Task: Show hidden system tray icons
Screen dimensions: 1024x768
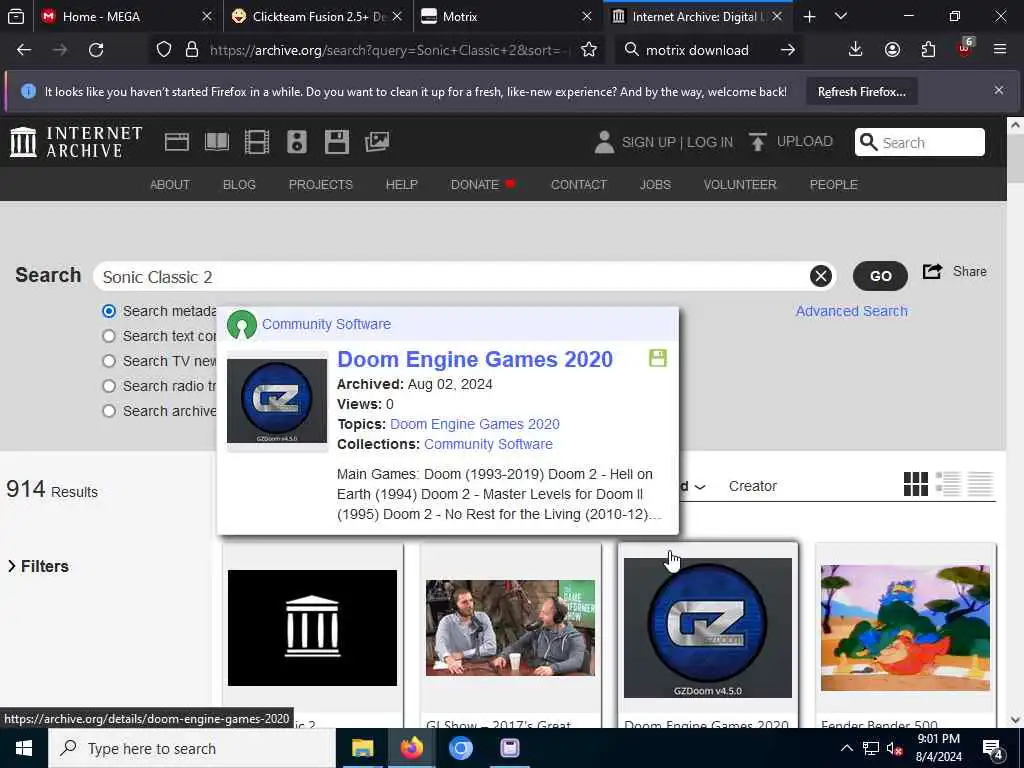Action: tap(846, 748)
